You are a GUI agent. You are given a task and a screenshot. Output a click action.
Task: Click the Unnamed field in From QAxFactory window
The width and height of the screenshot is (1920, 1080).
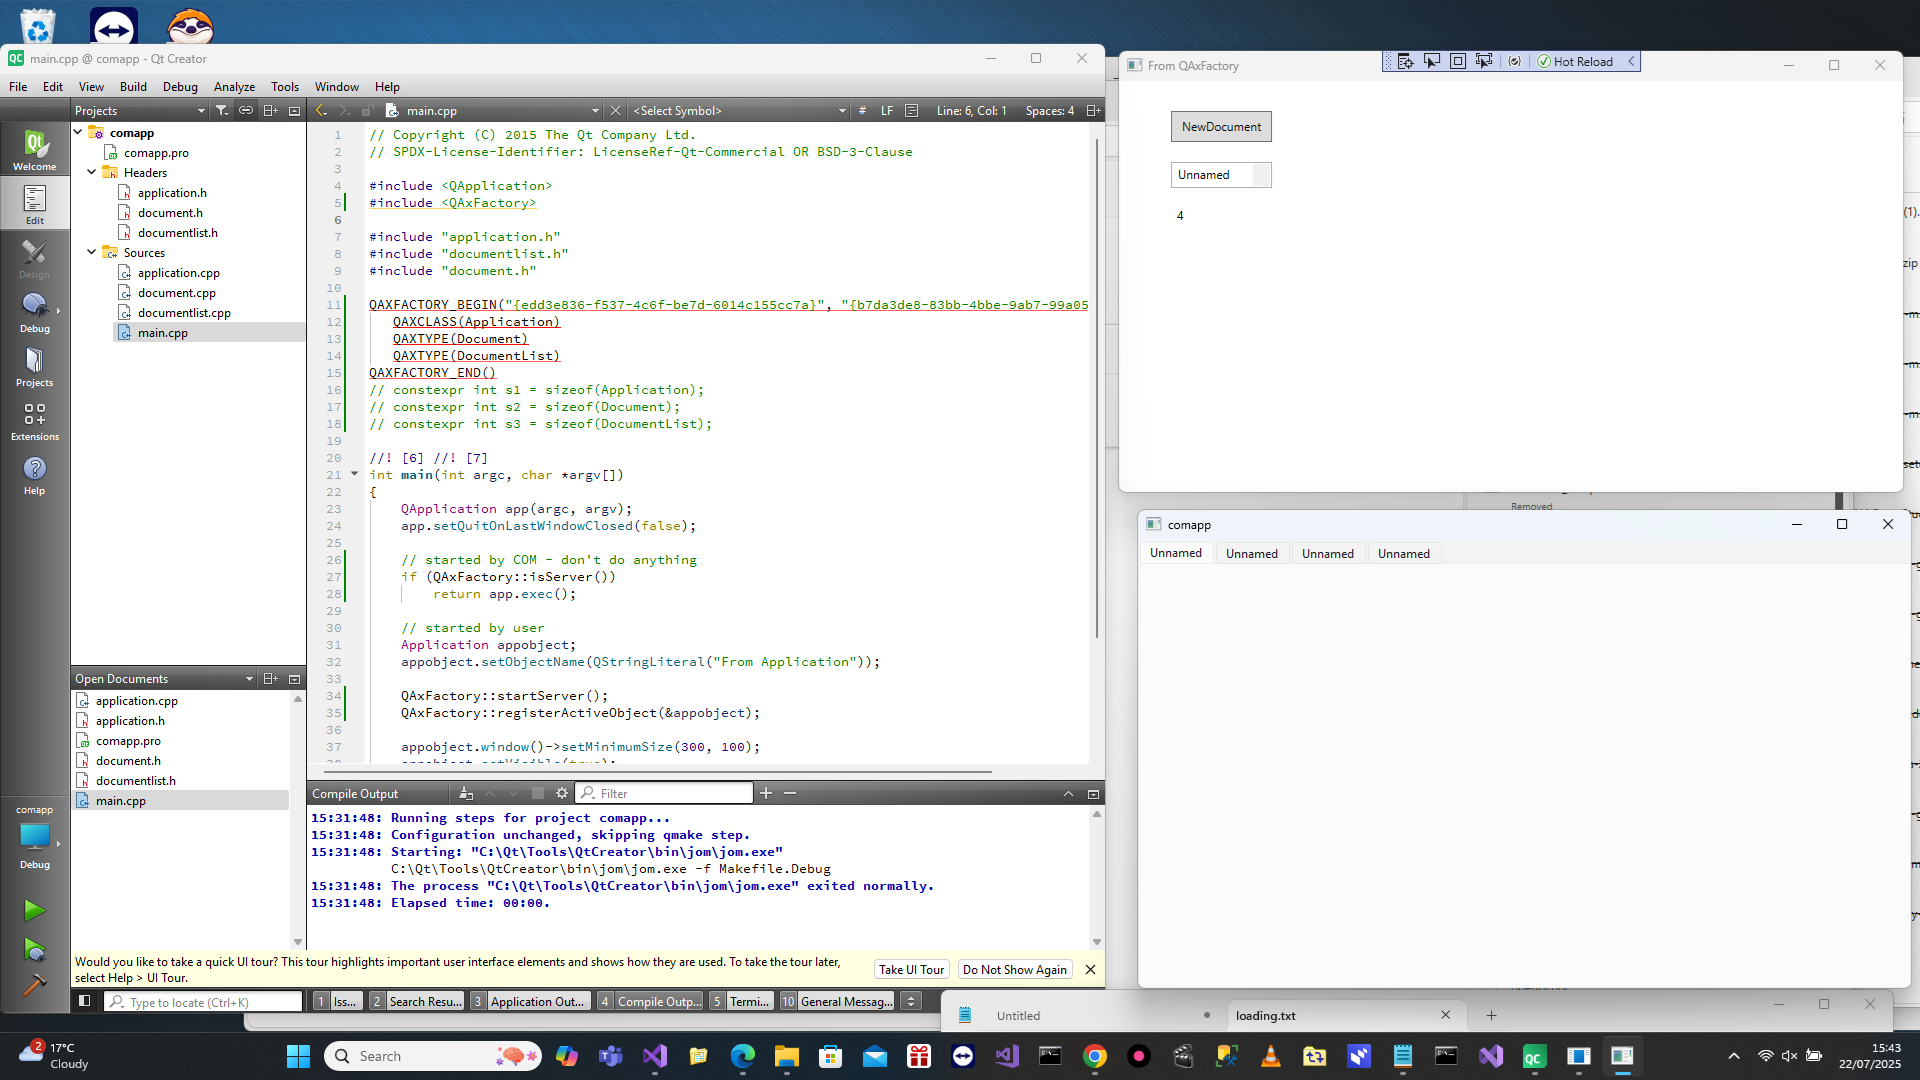[x=1221, y=175]
